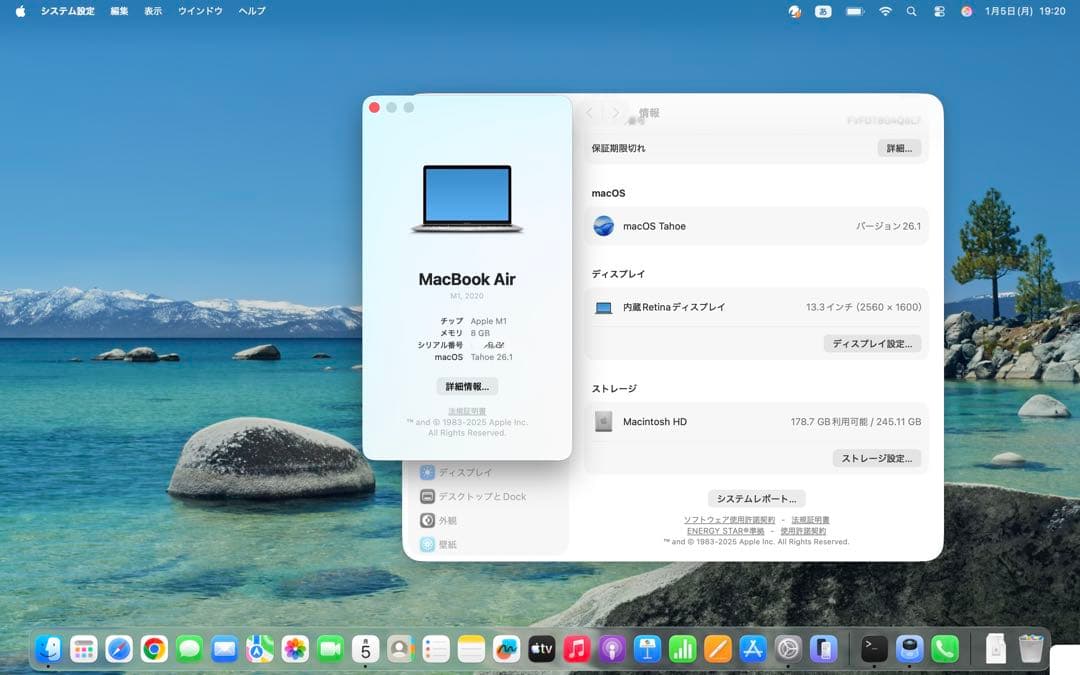Launch Keynote from the Dock
This screenshot has height=675, width=1080.
coord(647,649)
